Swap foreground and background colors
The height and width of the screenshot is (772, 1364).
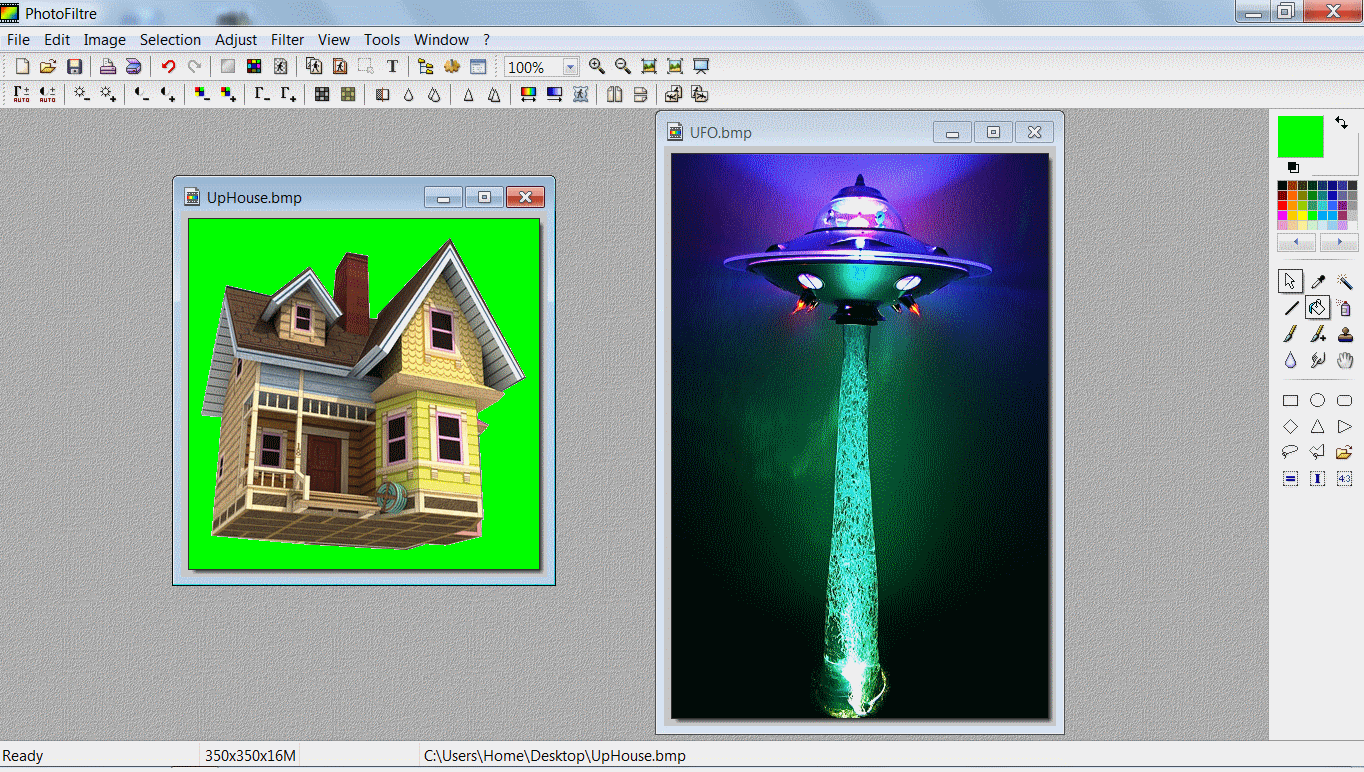pos(1341,122)
